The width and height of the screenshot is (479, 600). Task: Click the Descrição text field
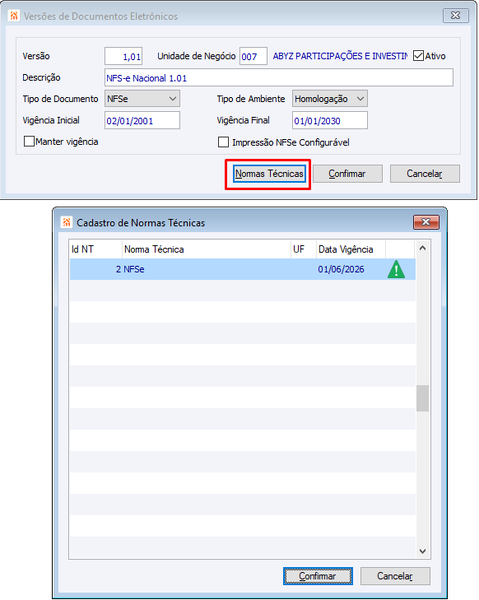tap(279, 78)
